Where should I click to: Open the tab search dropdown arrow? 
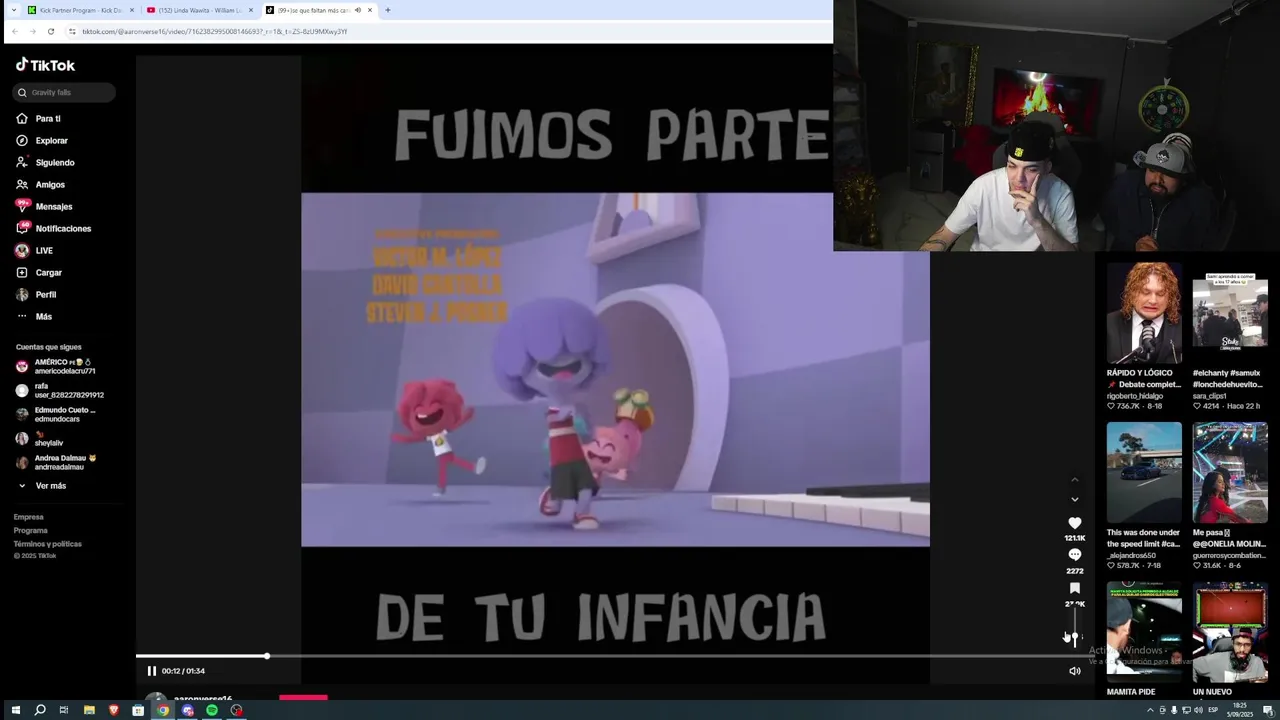click(14, 10)
